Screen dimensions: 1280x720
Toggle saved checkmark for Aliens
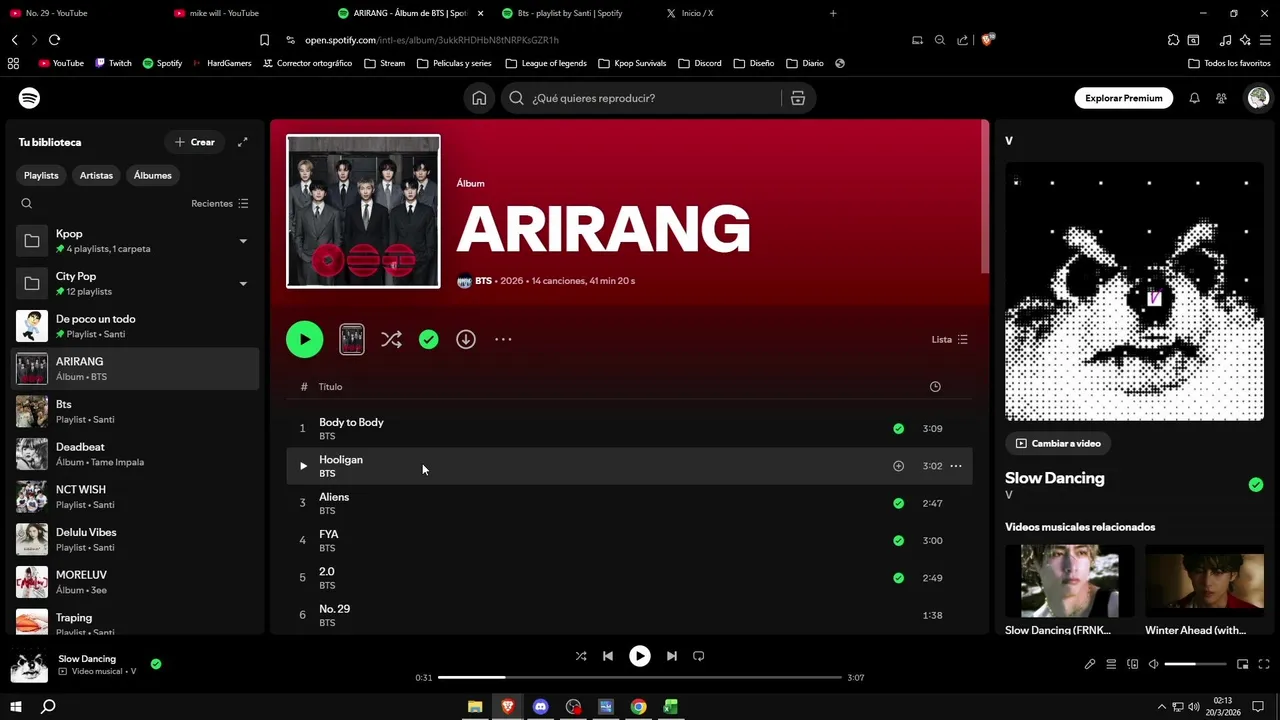click(898, 503)
